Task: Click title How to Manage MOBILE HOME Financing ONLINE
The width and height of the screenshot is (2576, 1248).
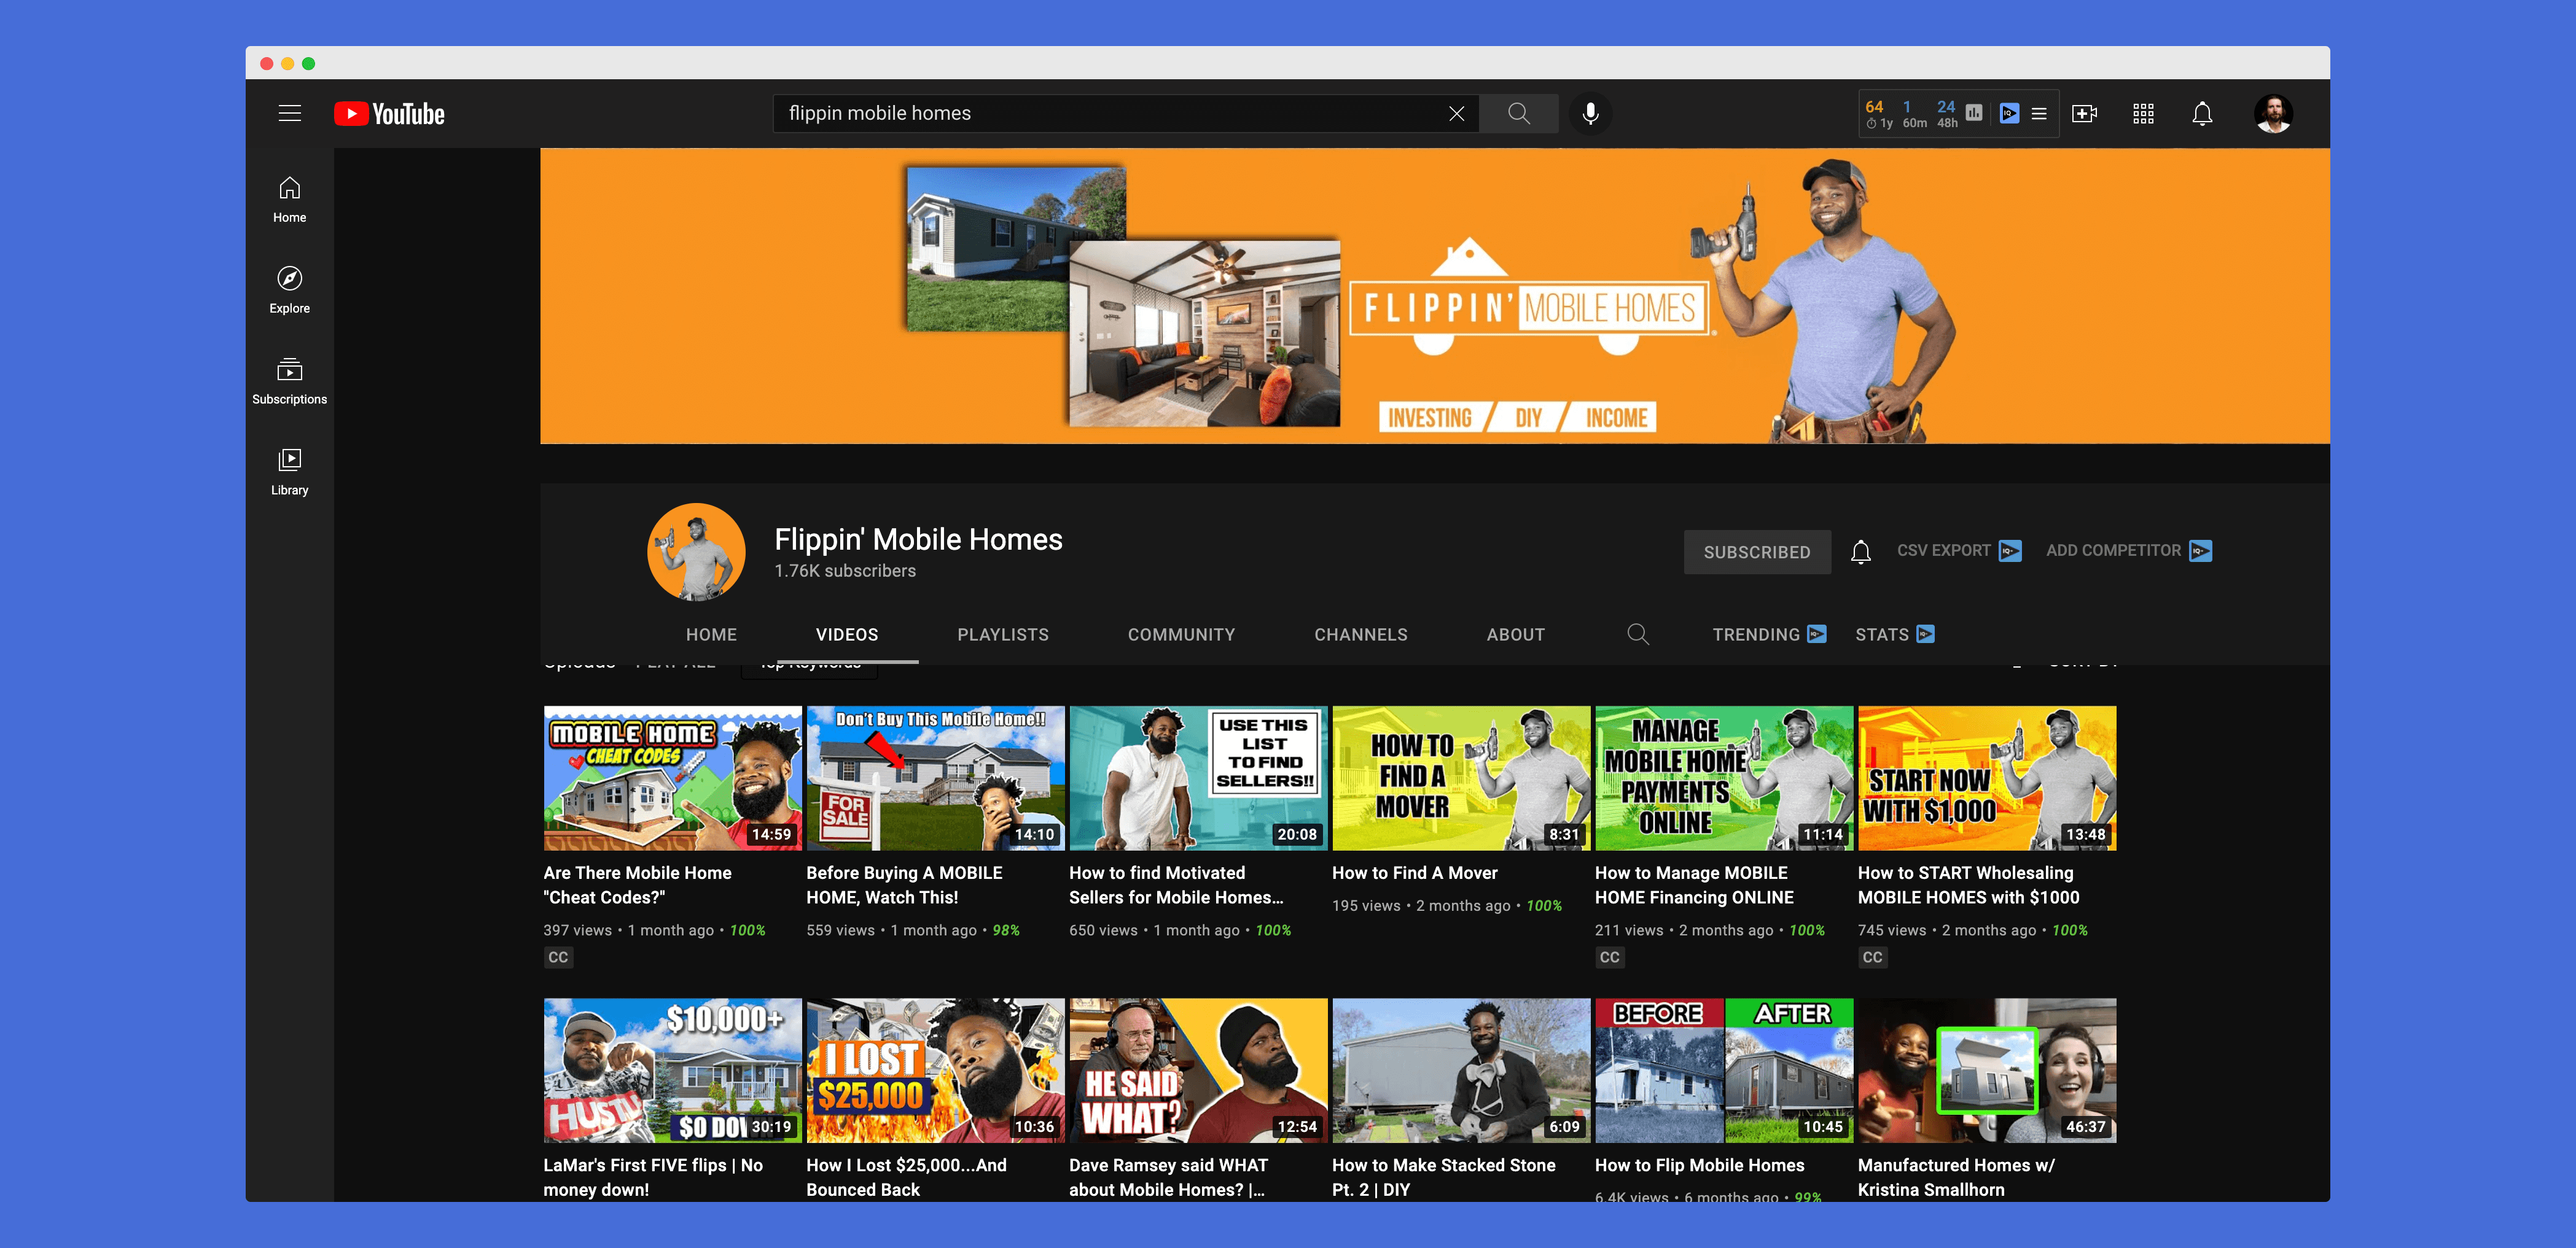Action: [1694, 885]
